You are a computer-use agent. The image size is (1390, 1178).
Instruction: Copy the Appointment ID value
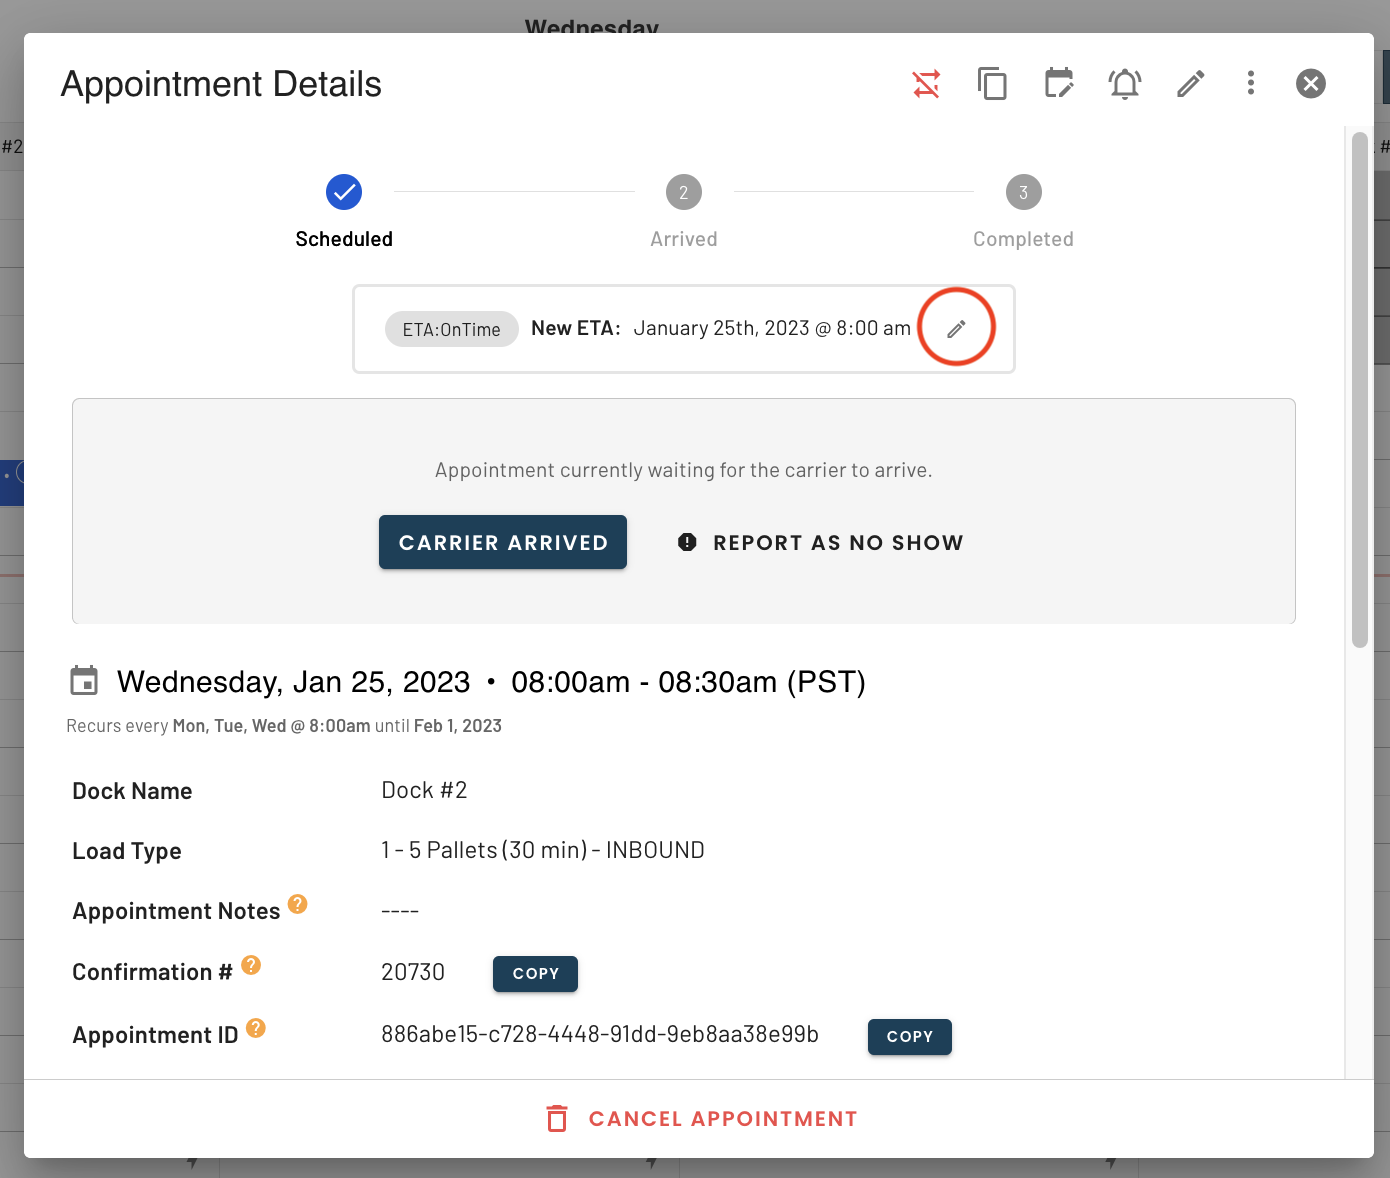tap(909, 1036)
